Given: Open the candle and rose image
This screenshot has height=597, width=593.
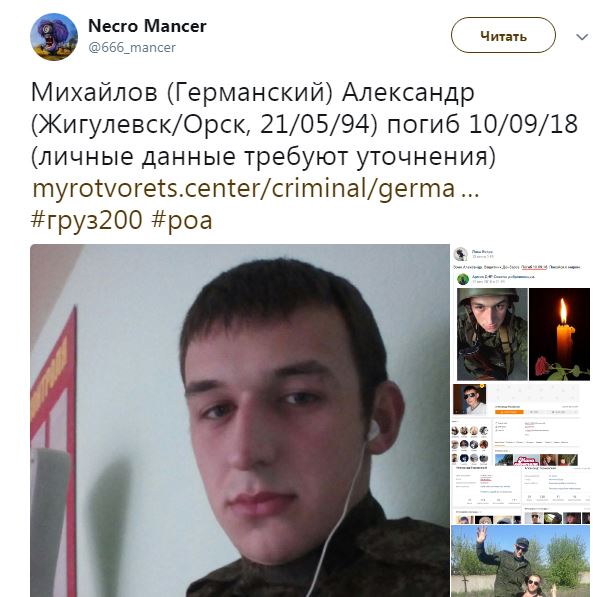Looking at the screenshot, I should coord(559,334).
